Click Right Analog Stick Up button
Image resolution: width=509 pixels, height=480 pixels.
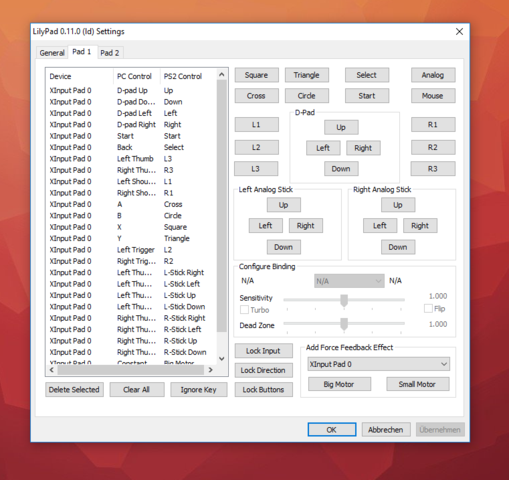398,205
